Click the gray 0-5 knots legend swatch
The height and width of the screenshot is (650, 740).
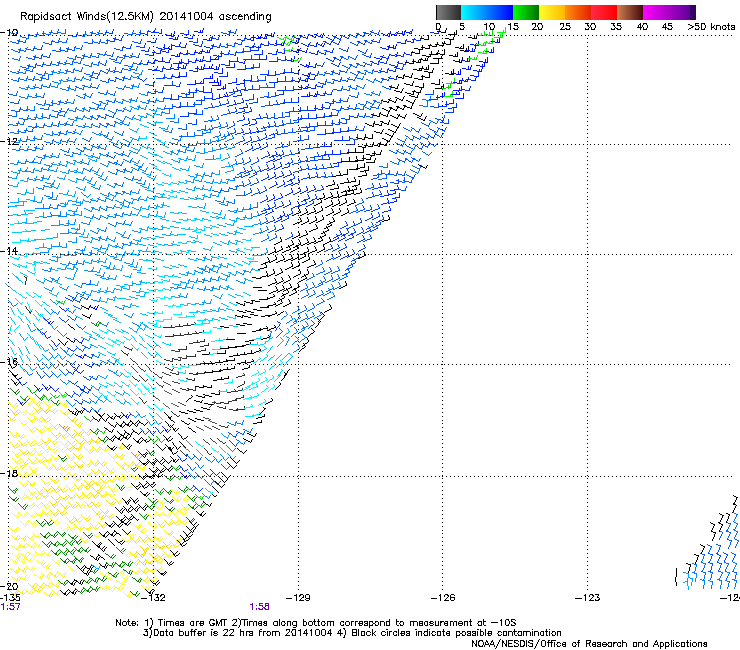pos(448,12)
